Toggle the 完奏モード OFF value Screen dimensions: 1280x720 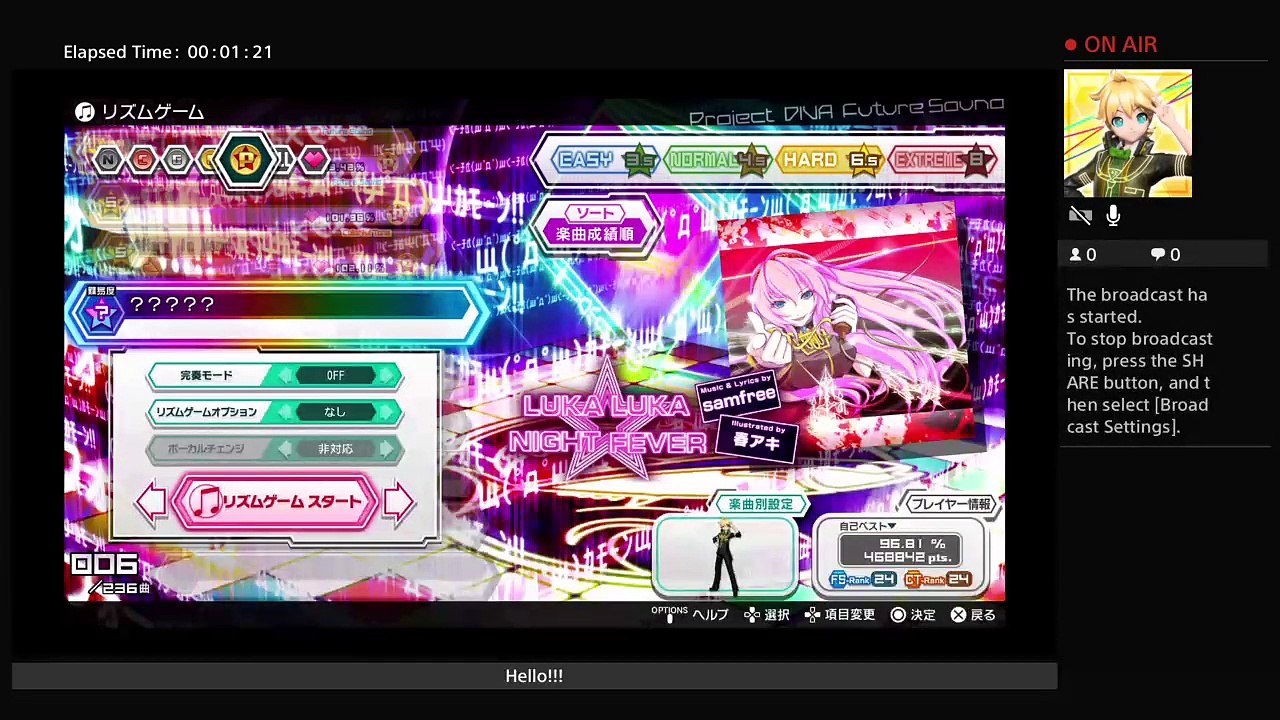click(335, 376)
